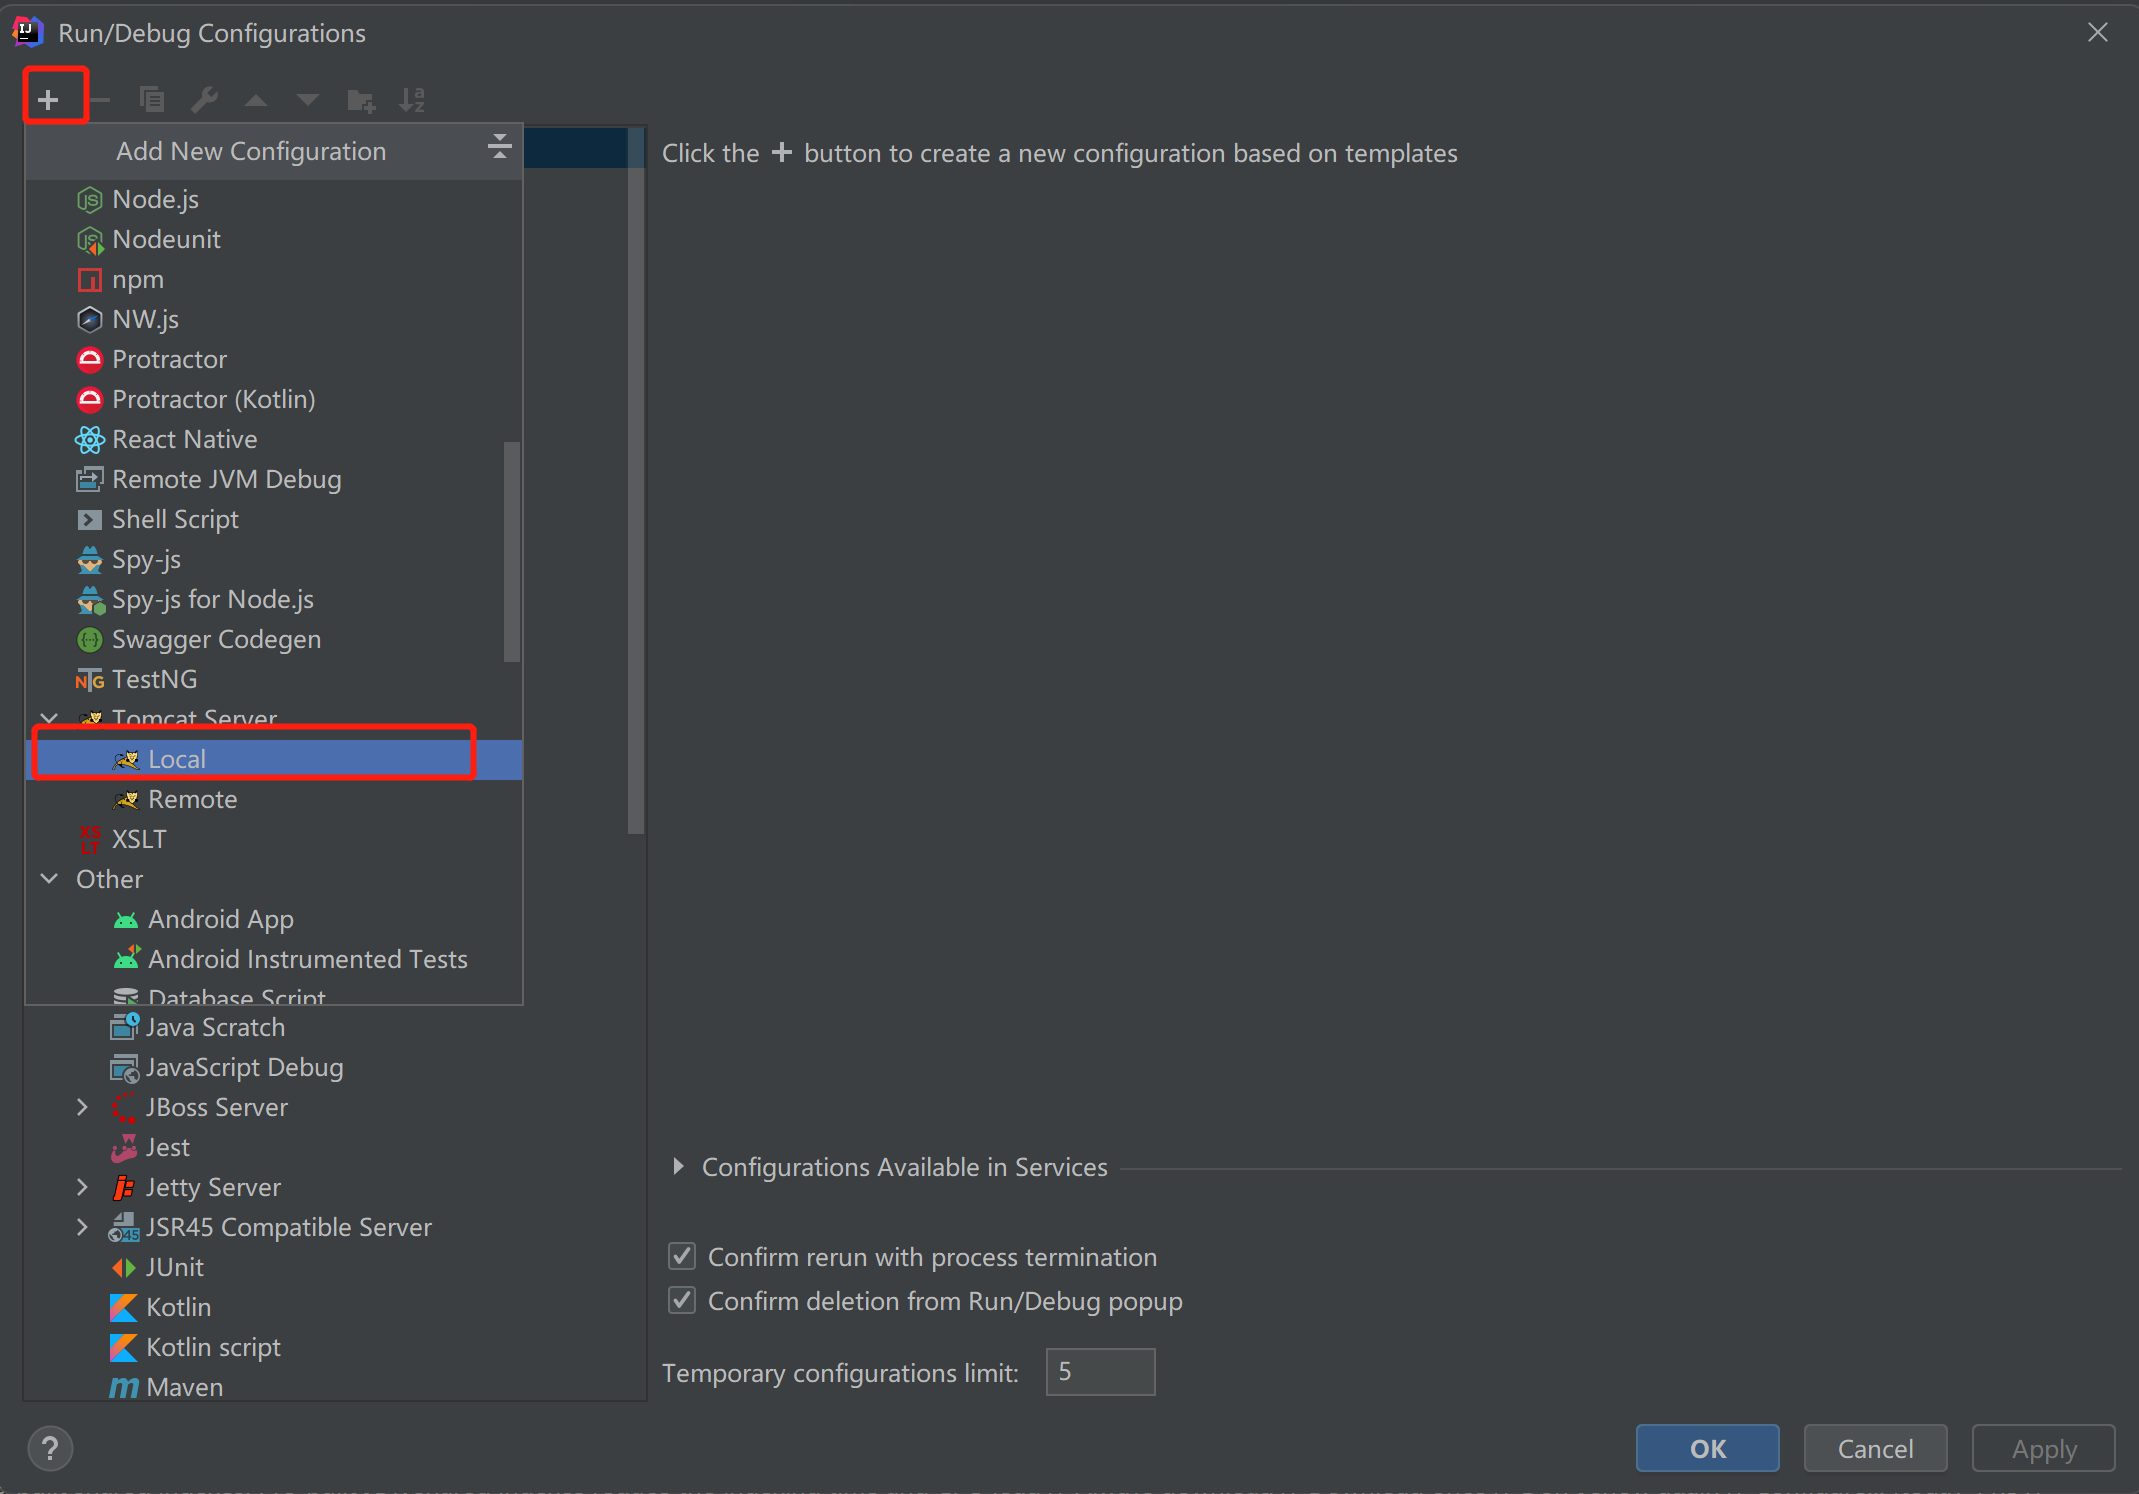
Task: Click the create new folder toolbar icon
Action: point(360,99)
